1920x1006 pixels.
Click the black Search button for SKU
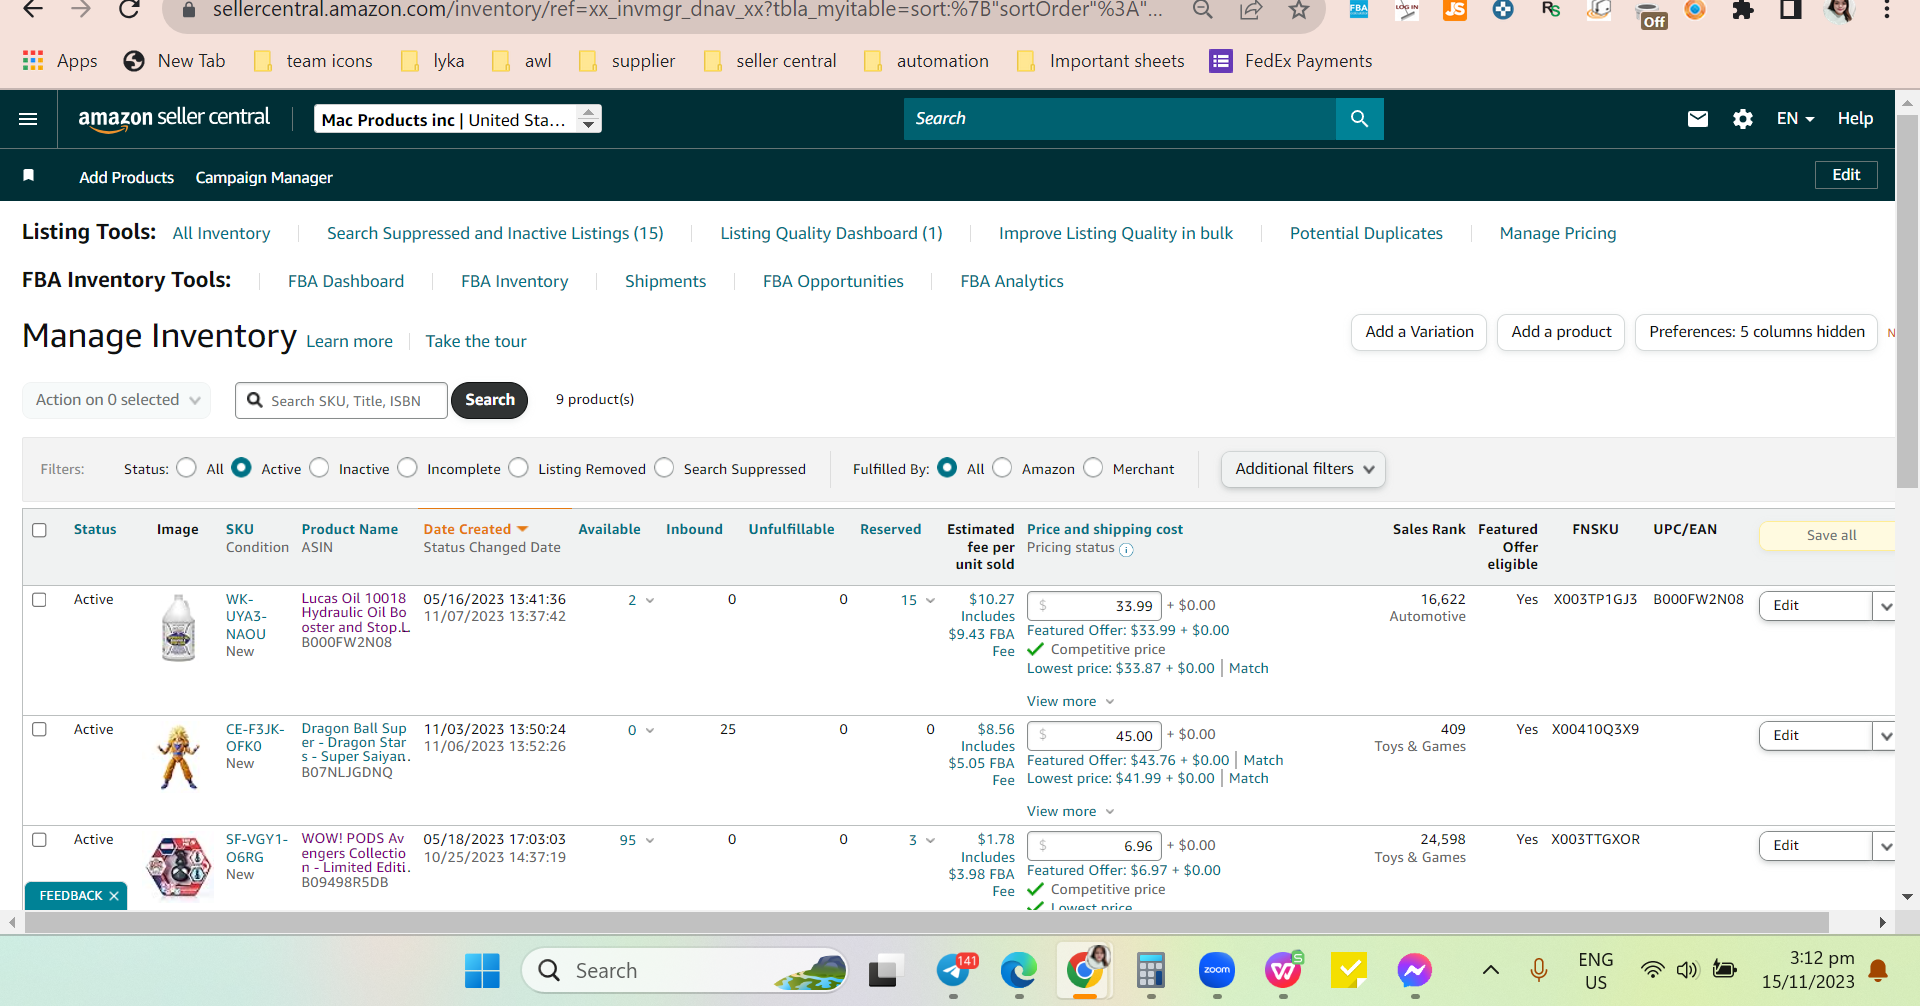tap(489, 400)
